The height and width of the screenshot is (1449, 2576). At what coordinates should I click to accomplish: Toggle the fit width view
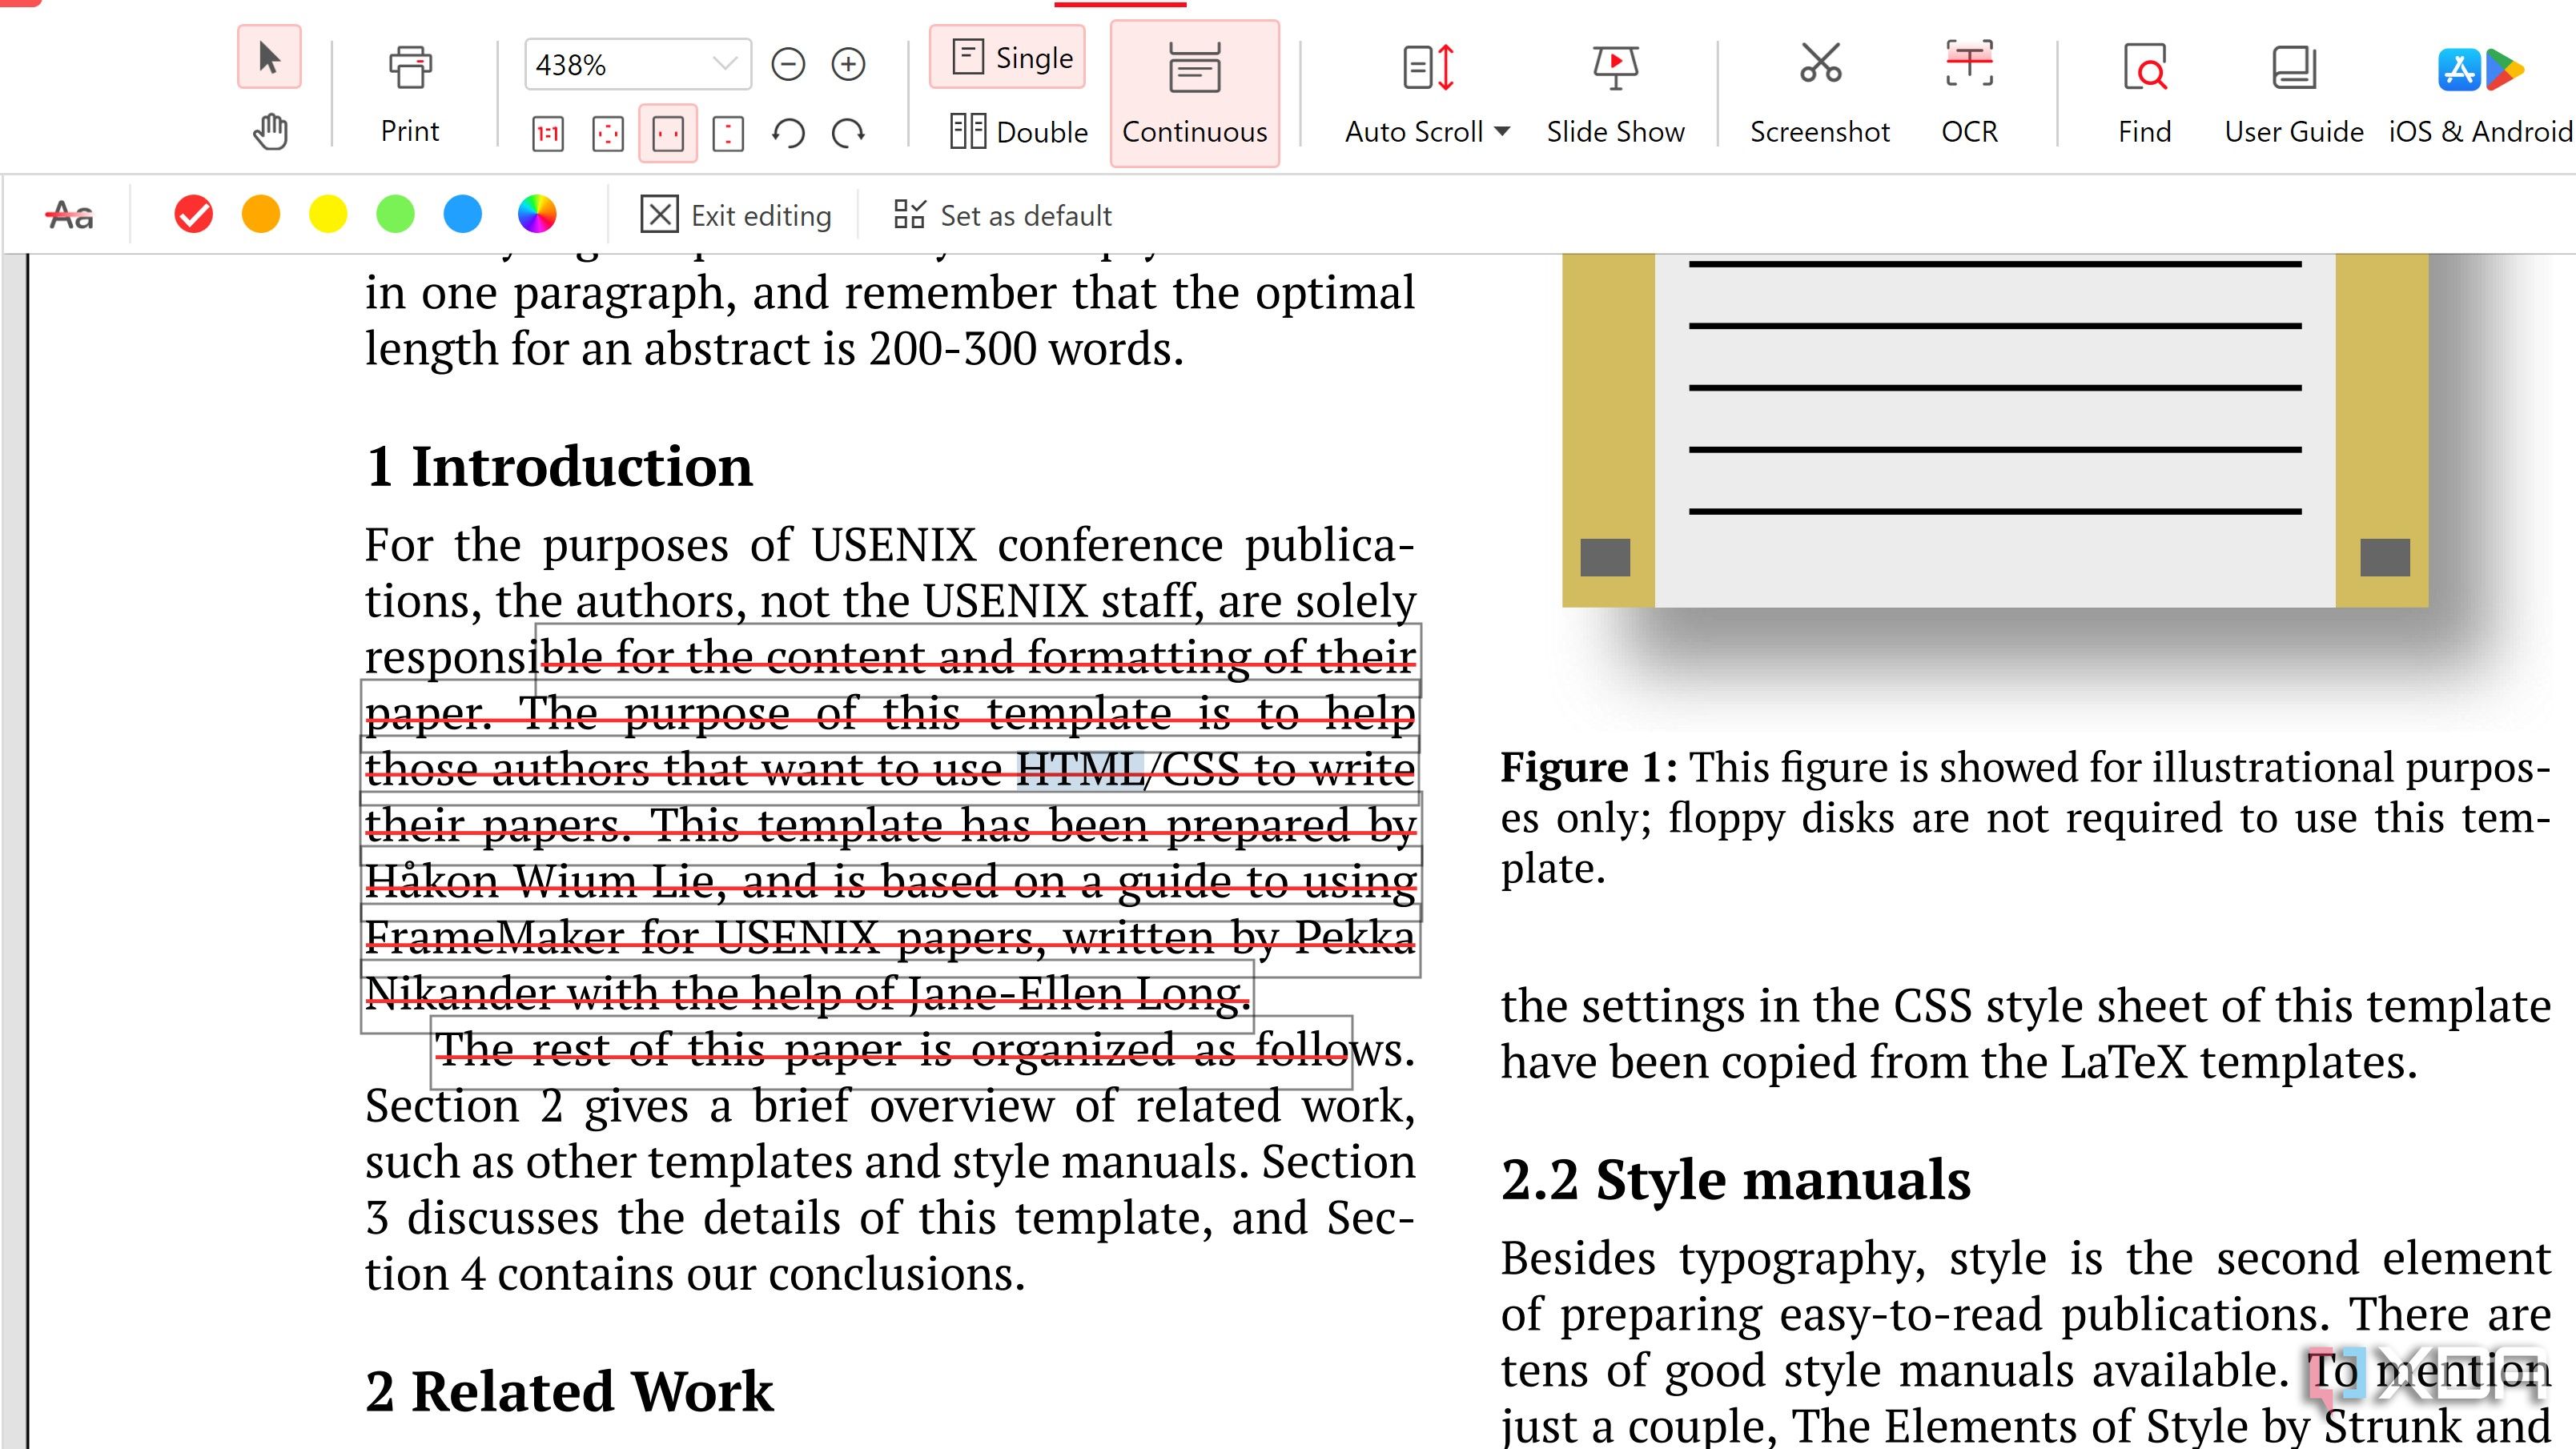tap(668, 133)
